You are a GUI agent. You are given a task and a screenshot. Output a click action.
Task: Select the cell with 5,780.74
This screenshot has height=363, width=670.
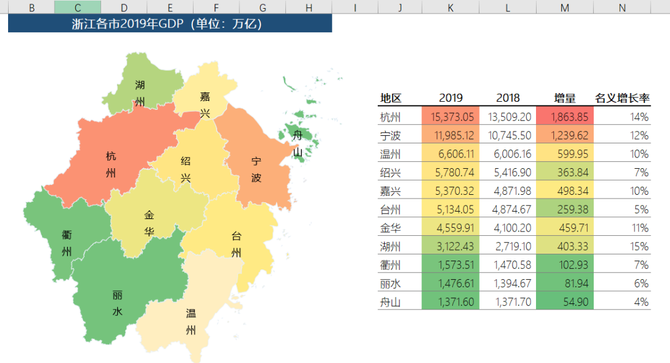(x=451, y=172)
